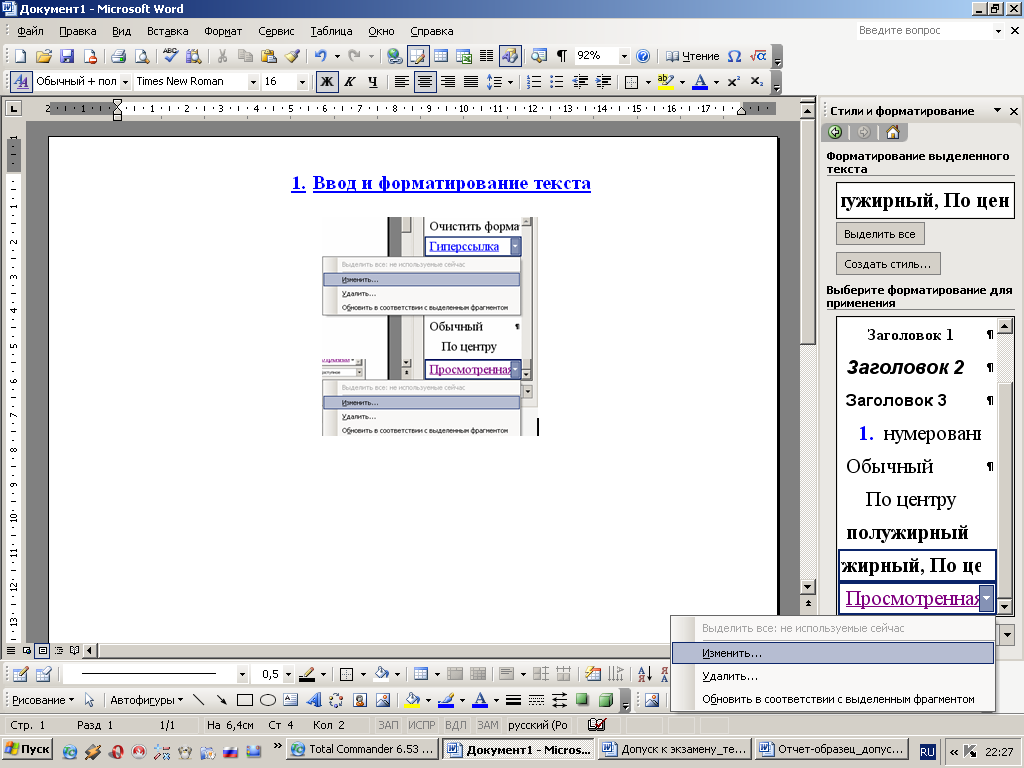Paste from clipboard icon
The width and height of the screenshot is (1024, 768).
tap(268, 57)
